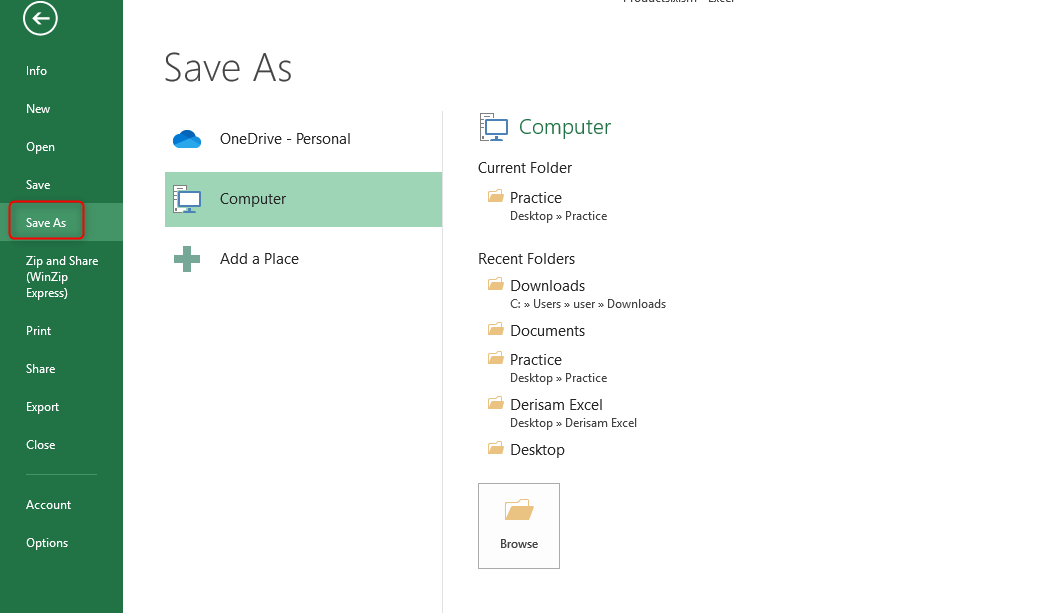
Task: Click the Share sidebar item
Action: [41, 369]
